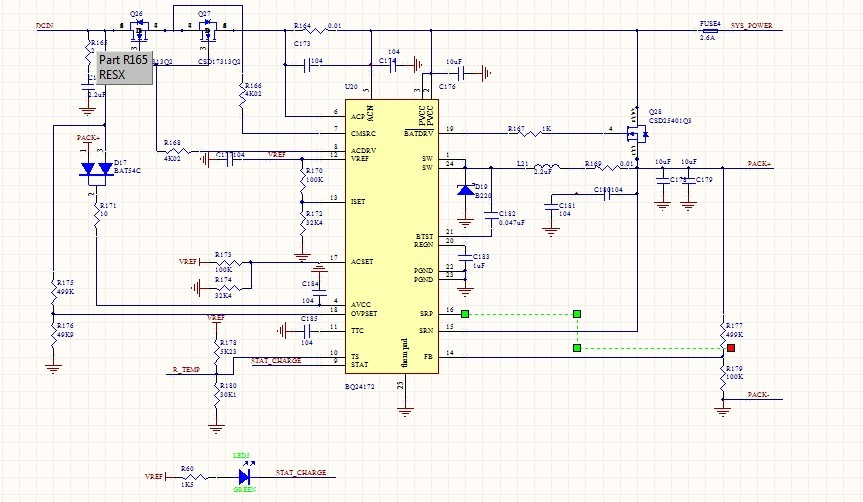
Task: Click the red handle near R177
Action: (731, 348)
